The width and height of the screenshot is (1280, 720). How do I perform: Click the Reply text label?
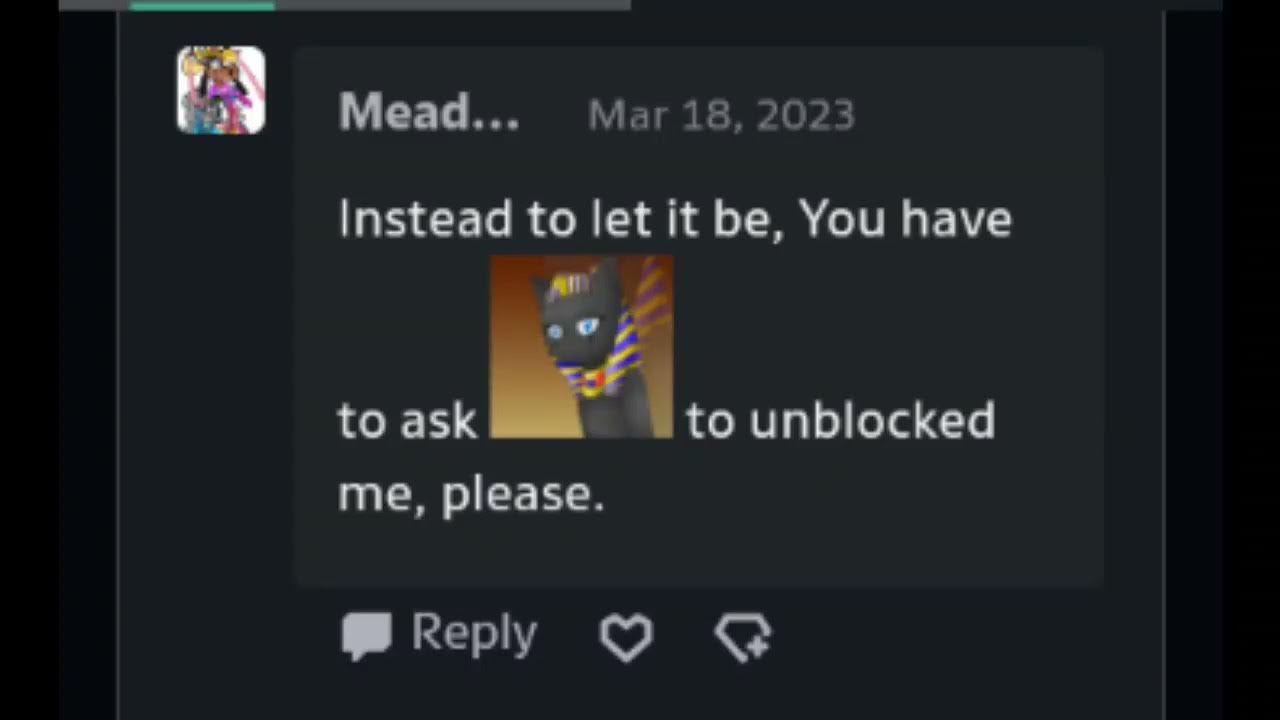click(x=474, y=633)
